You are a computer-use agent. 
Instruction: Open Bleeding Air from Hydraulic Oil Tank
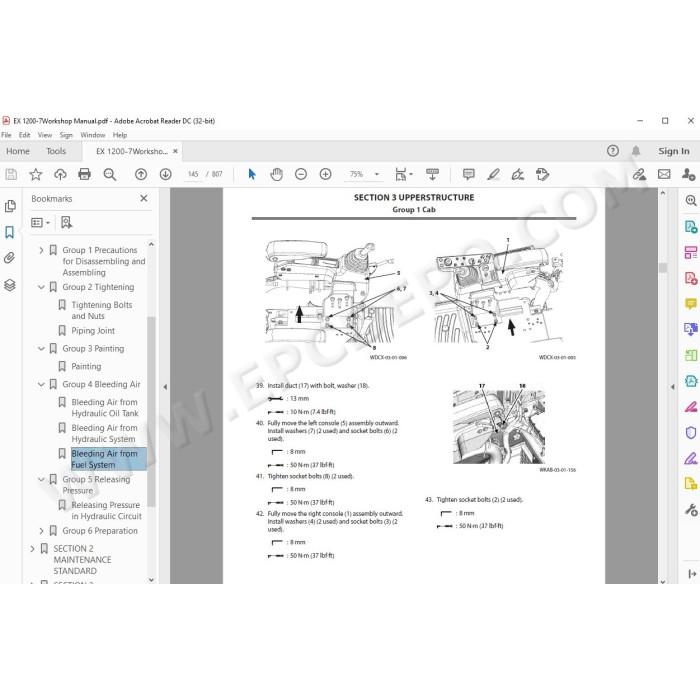105,408
